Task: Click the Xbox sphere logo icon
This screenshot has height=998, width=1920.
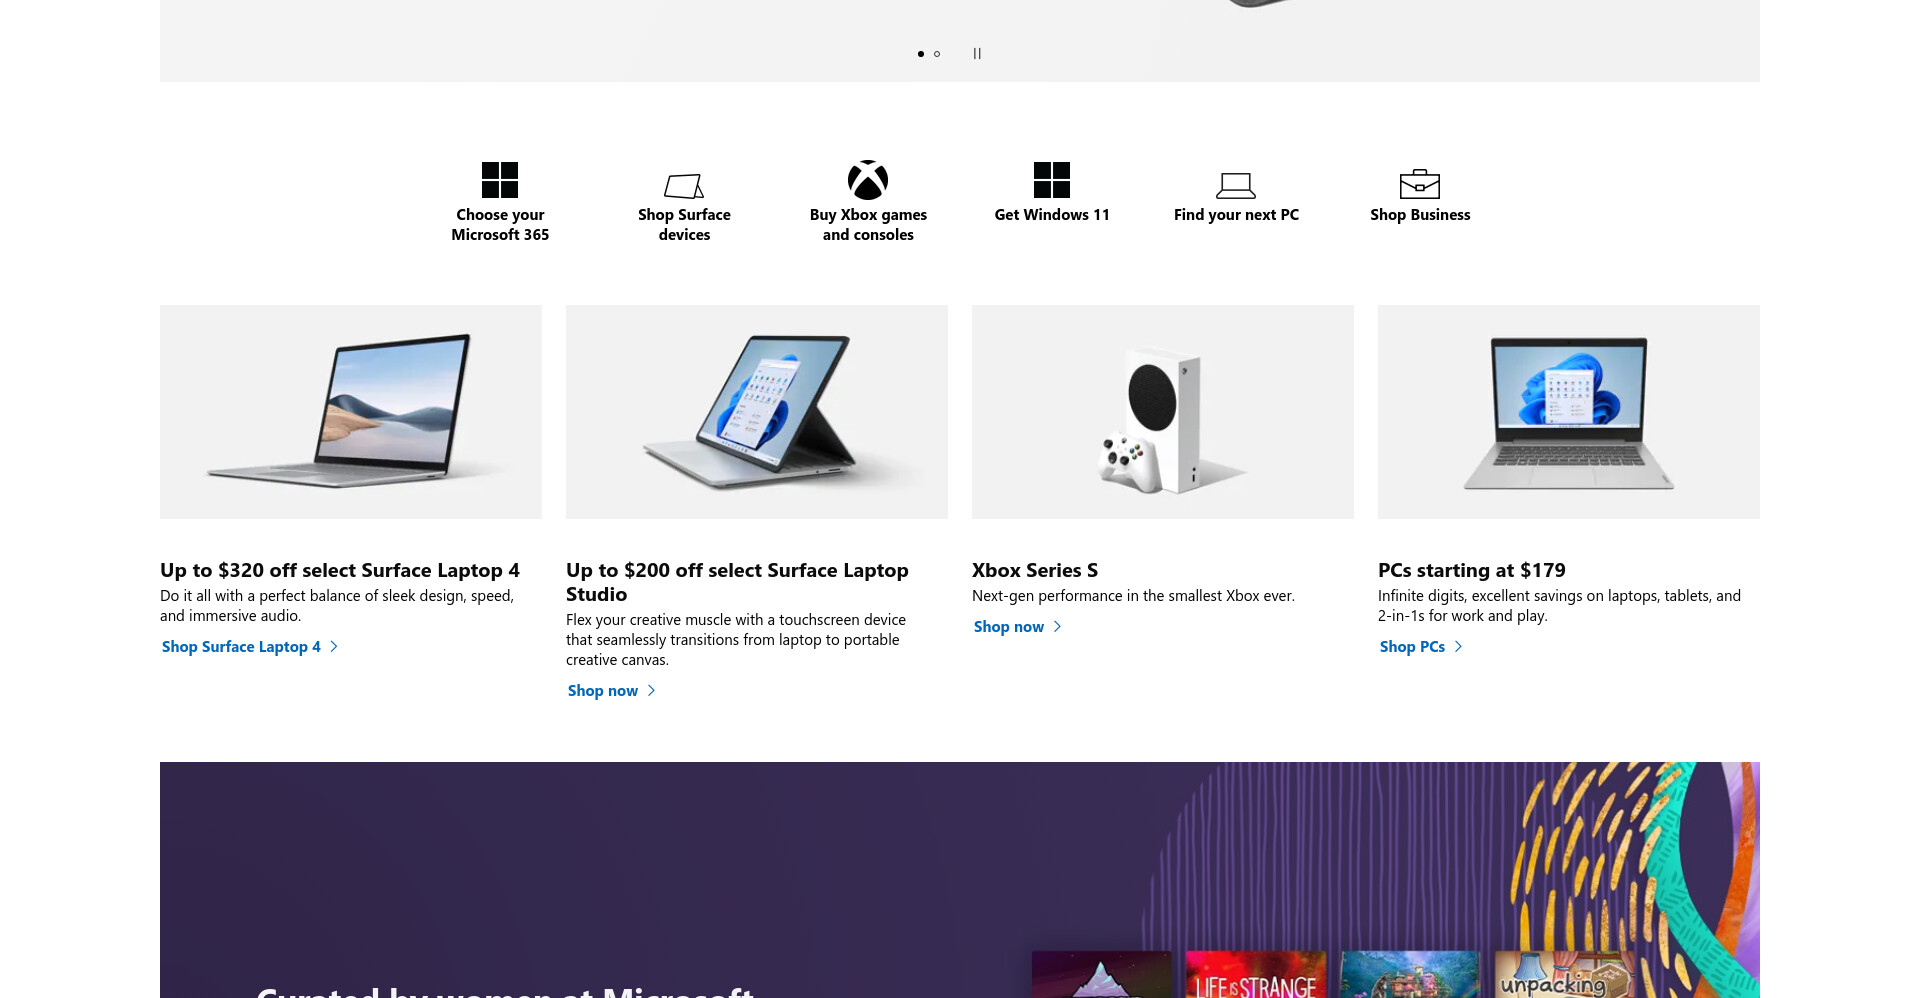Action: (868, 180)
